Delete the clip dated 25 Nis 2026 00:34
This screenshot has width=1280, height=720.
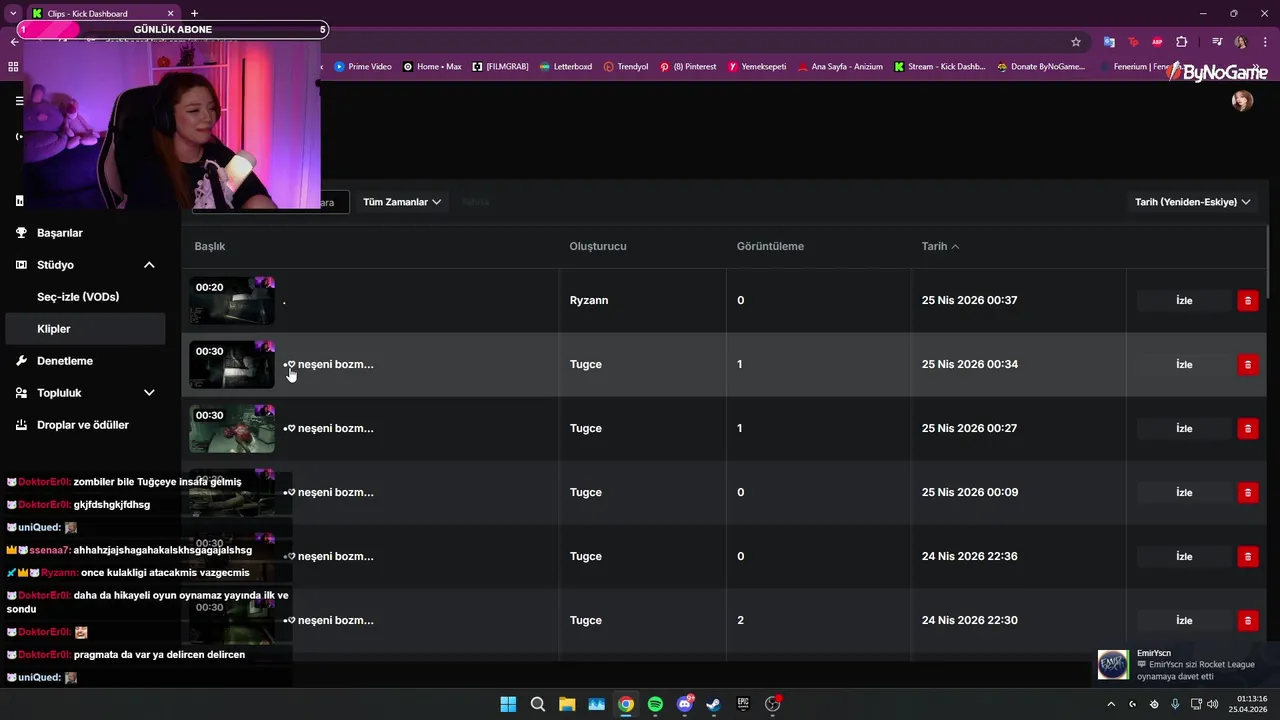pos(1247,364)
